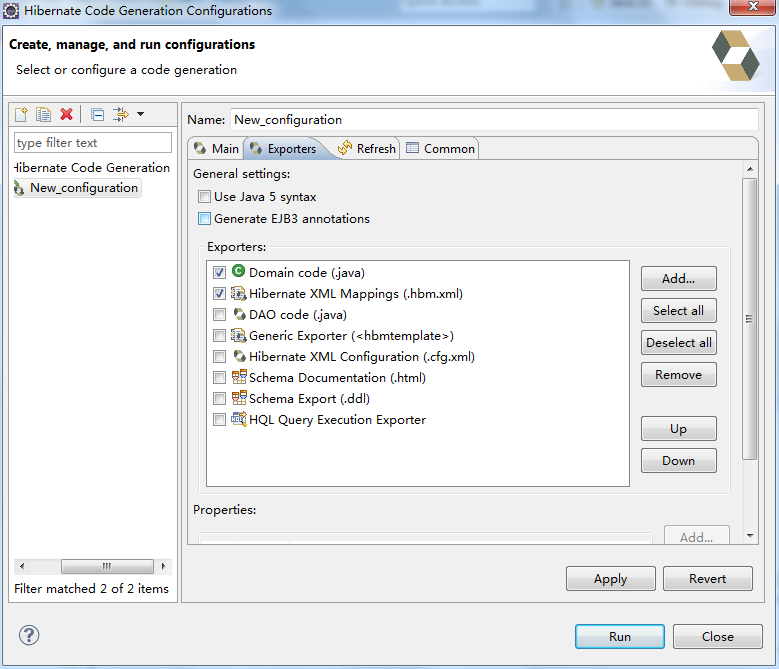Click the Down button
The height and width of the screenshot is (669, 779).
click(x=679, y=460)
